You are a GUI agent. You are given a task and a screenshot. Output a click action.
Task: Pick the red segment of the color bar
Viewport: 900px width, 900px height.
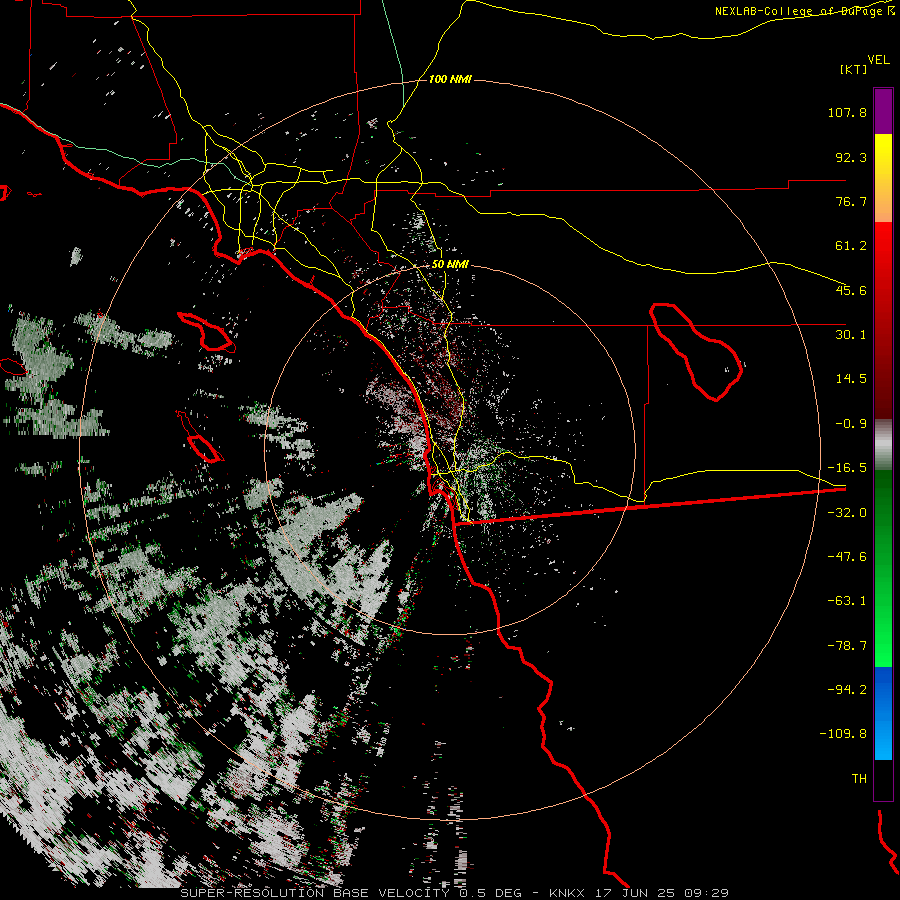click(x=883, y=320)
